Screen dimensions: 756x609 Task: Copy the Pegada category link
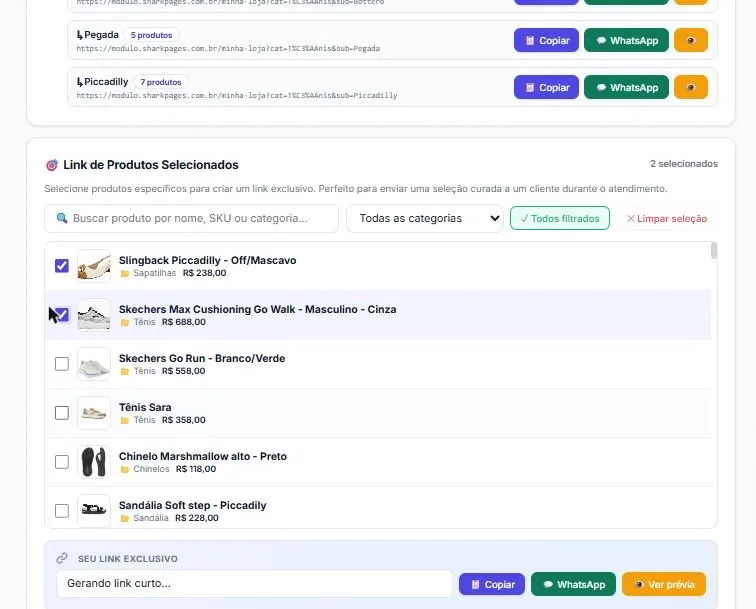546,41
